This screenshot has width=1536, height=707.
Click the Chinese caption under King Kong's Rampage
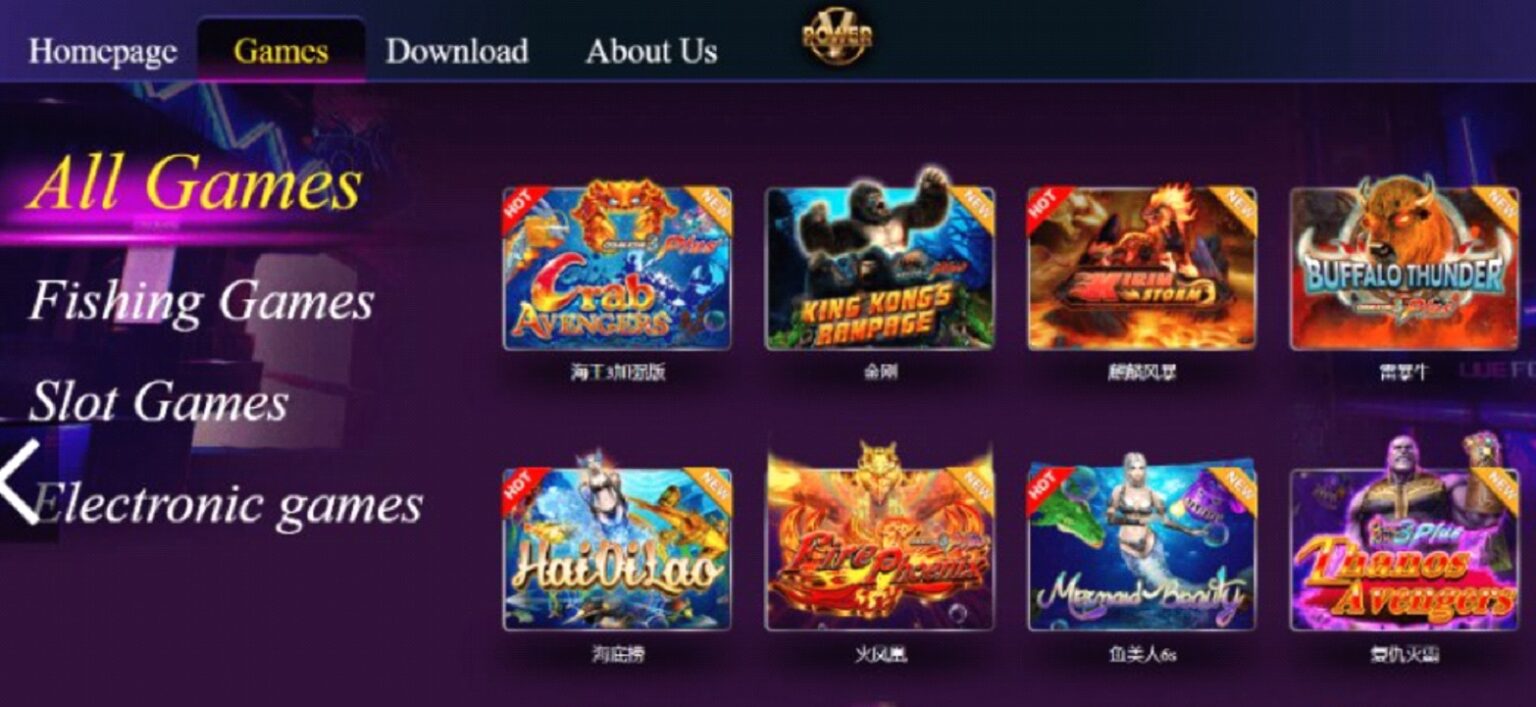click(x=881, y=373)
